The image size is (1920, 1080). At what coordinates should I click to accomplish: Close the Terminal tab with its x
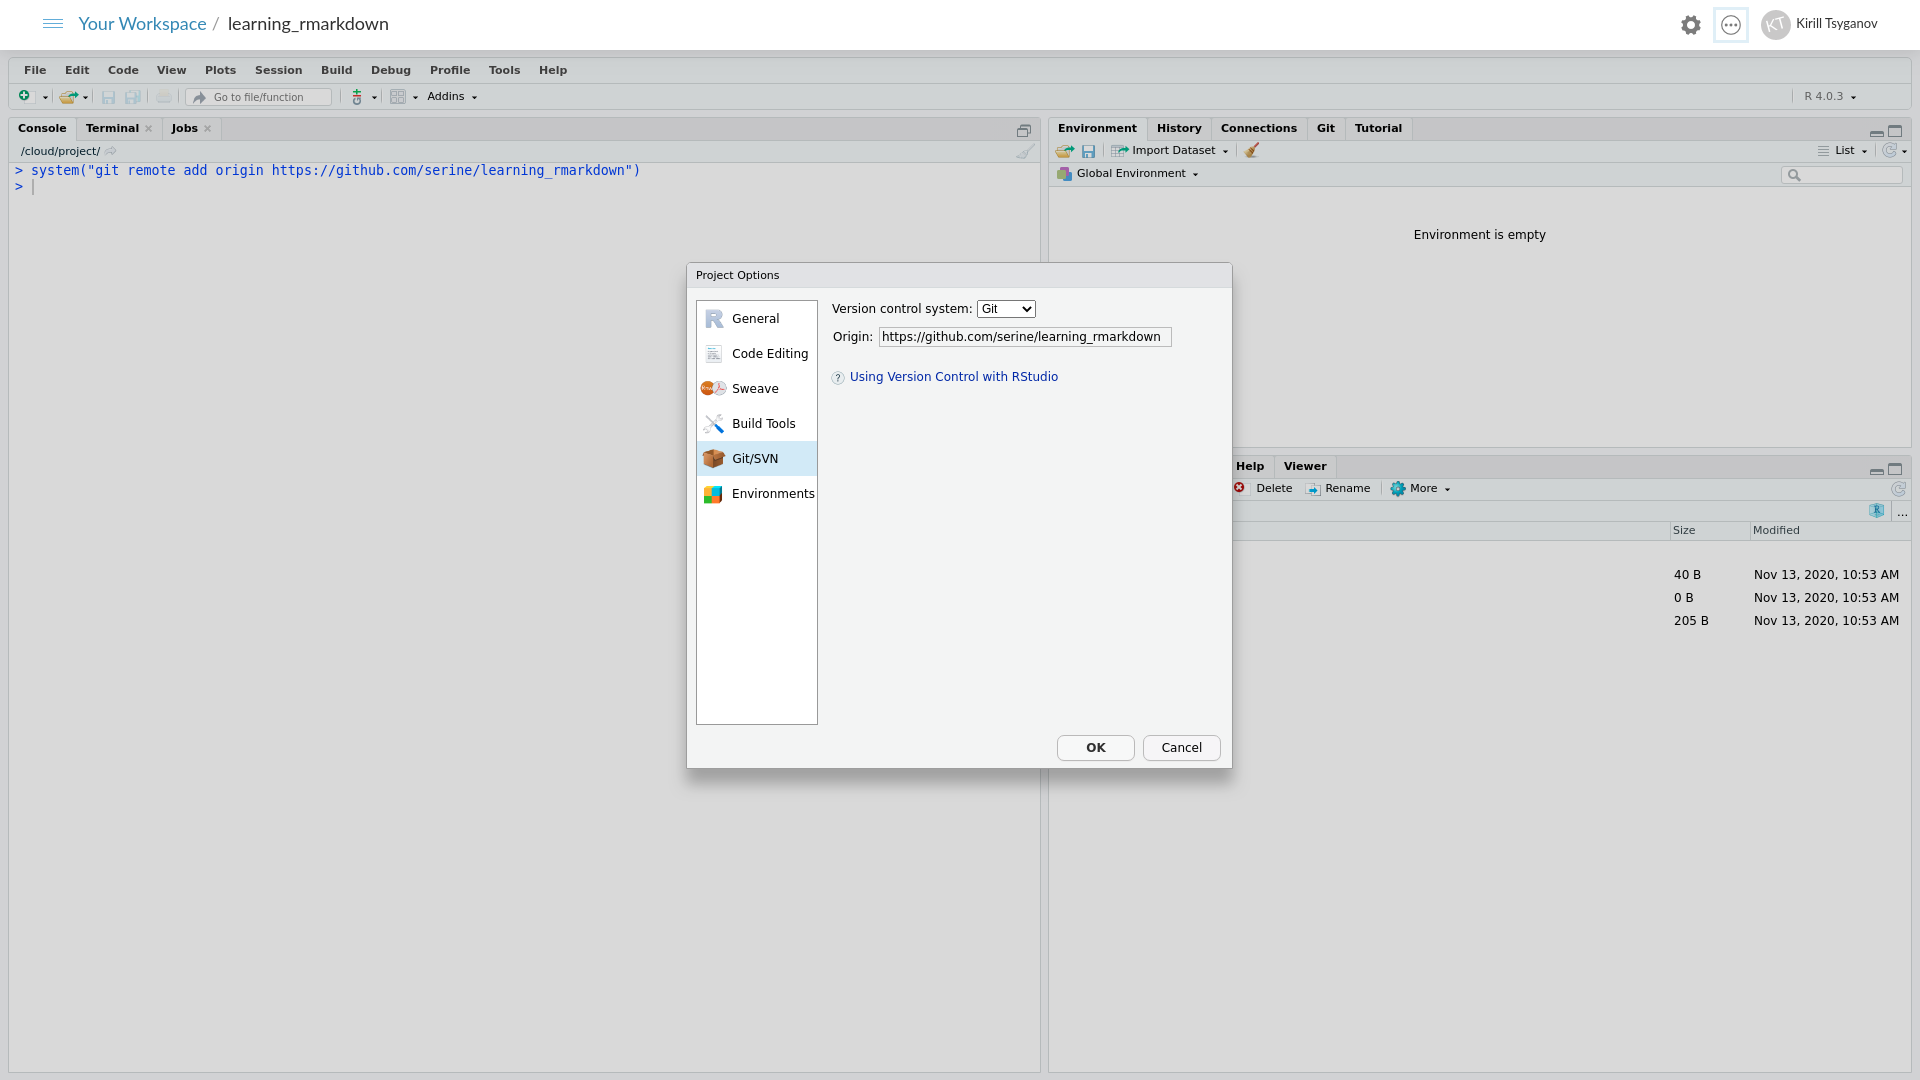(149, 129)
